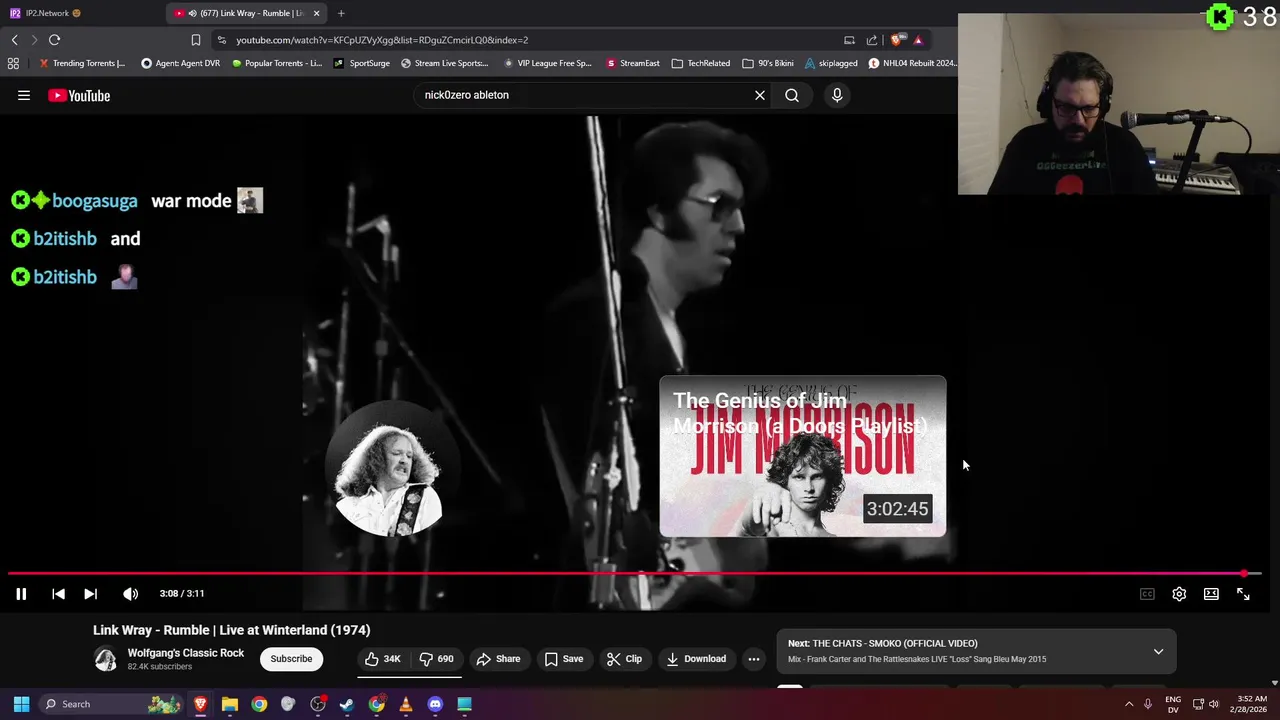Open skiplagged bookmark

[x=831, y=63]
